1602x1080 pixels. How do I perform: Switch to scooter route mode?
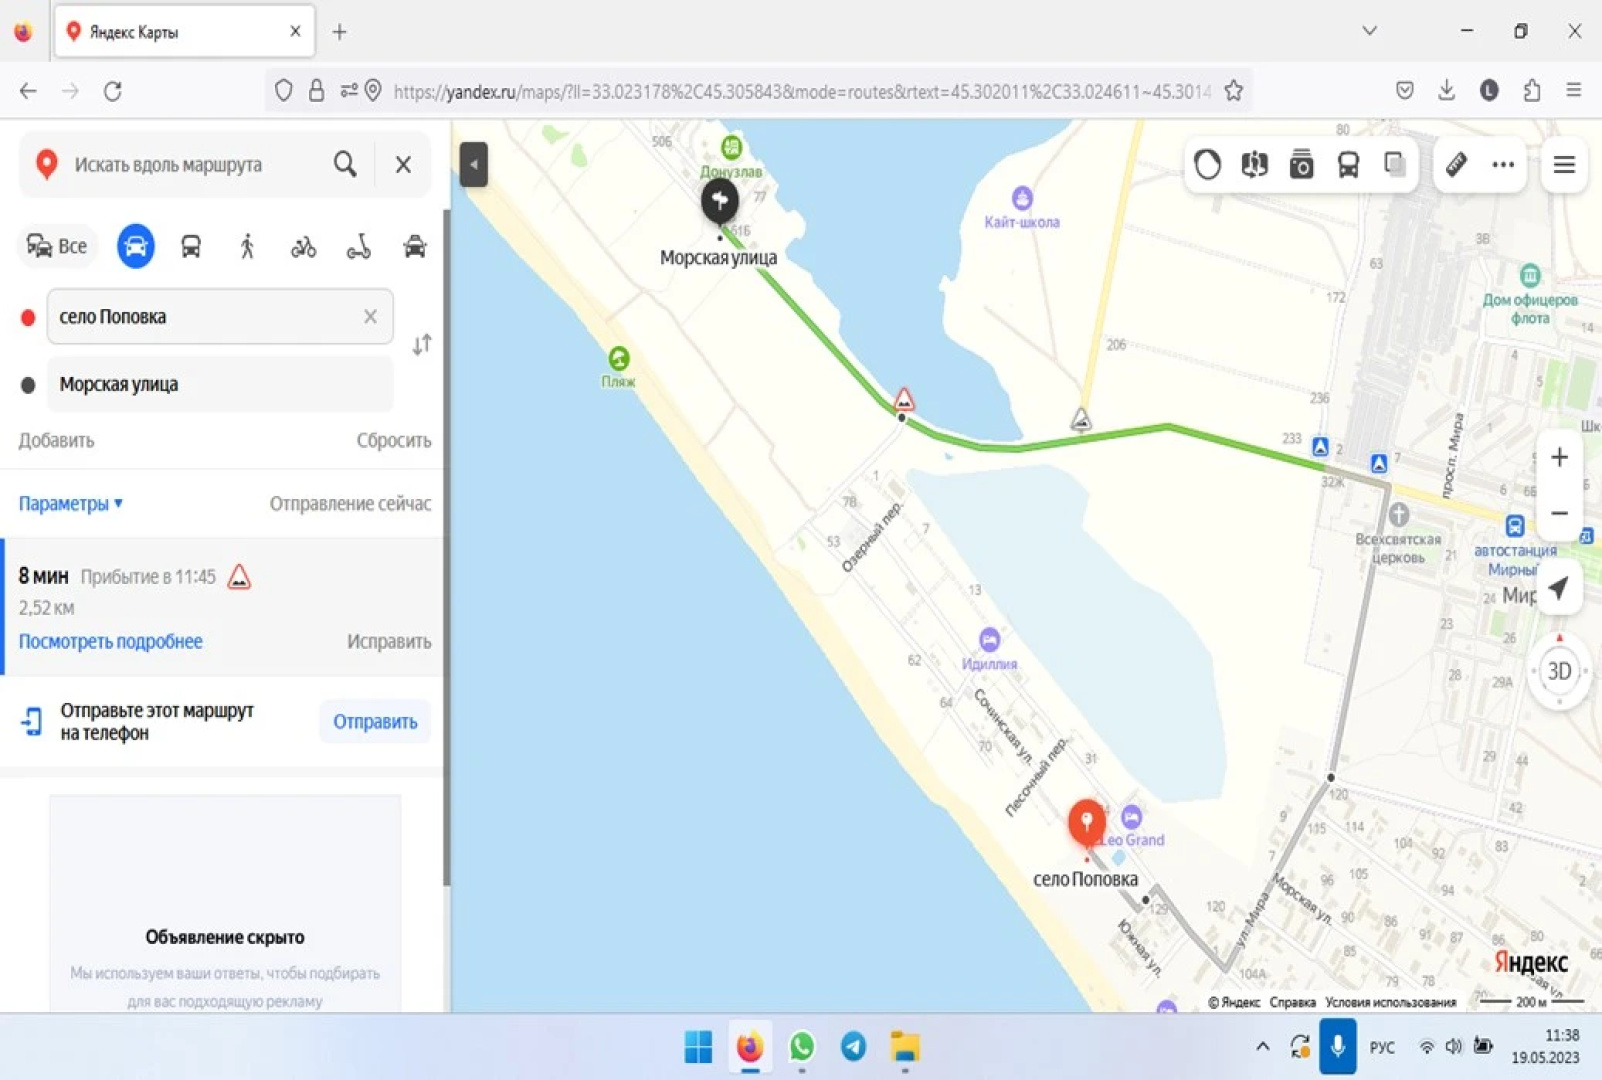coord(359,246)
